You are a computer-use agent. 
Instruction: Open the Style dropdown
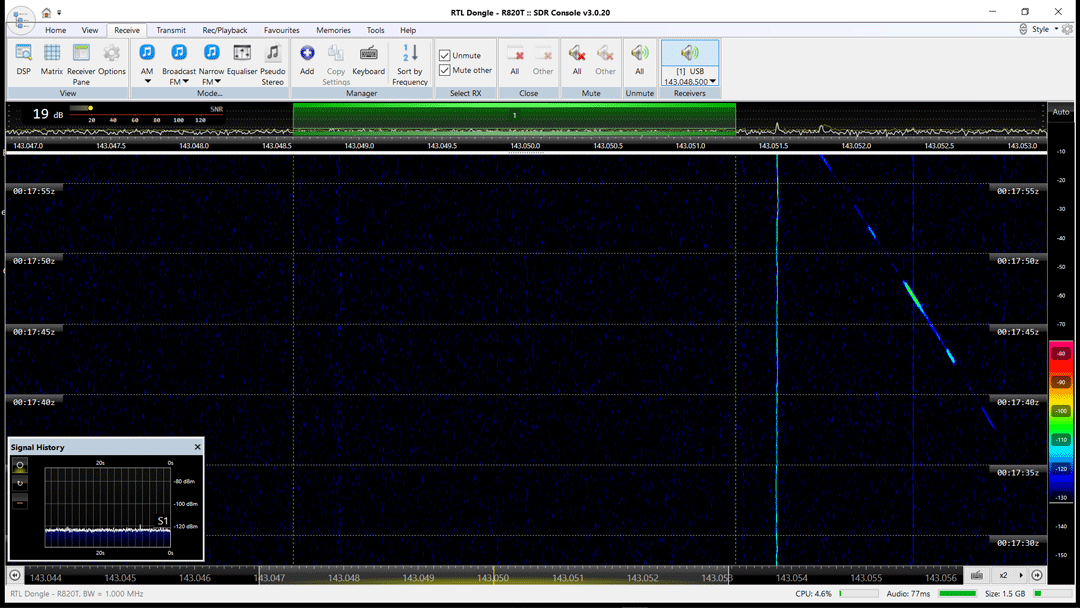[1045, 29]
